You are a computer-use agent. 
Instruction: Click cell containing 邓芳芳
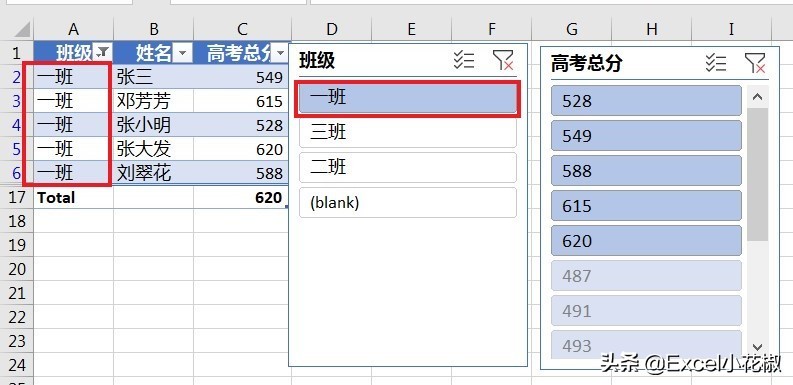tap(154, 101)
